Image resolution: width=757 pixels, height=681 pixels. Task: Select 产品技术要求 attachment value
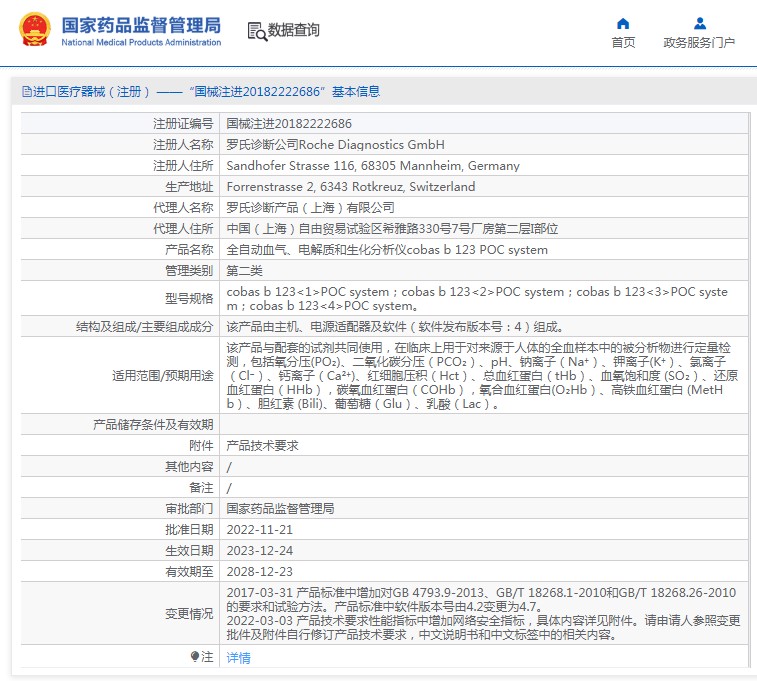coord(263,445)
